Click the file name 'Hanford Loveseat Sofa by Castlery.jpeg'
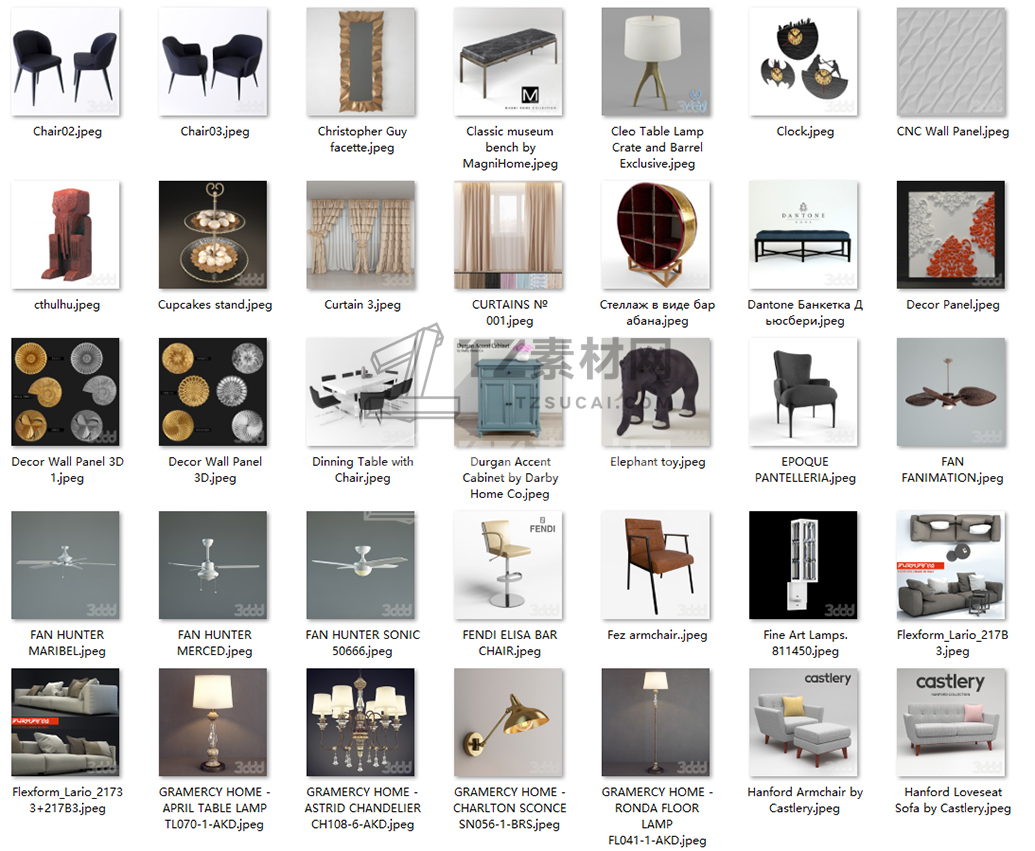 [952, 800]
